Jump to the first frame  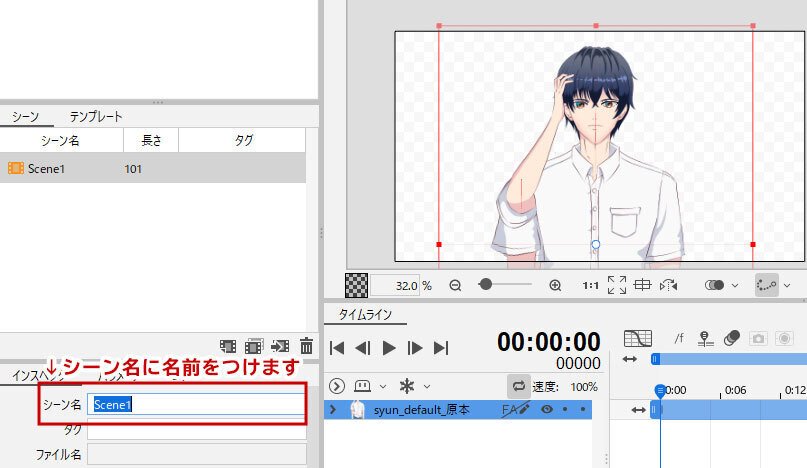pyautogui.click(x=337, y=348)
